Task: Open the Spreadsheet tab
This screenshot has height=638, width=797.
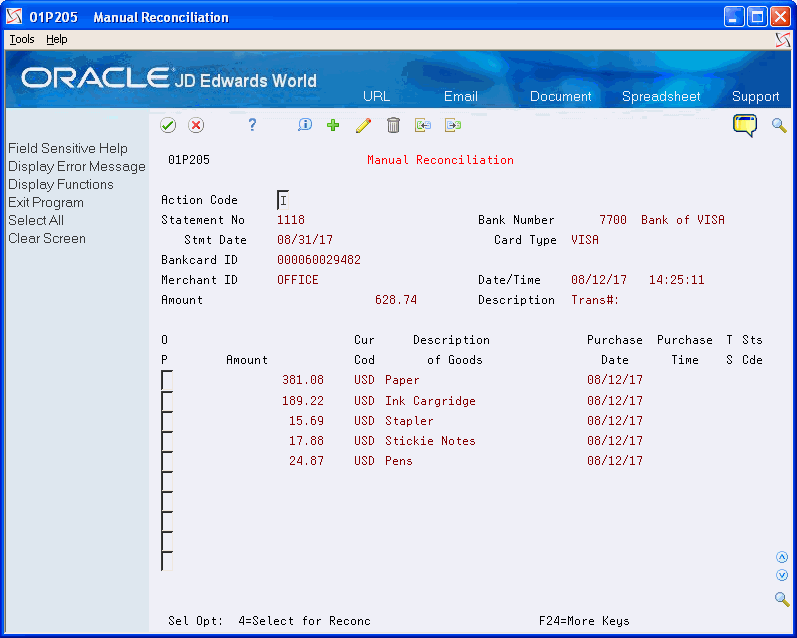Action: tap(661, 96)
